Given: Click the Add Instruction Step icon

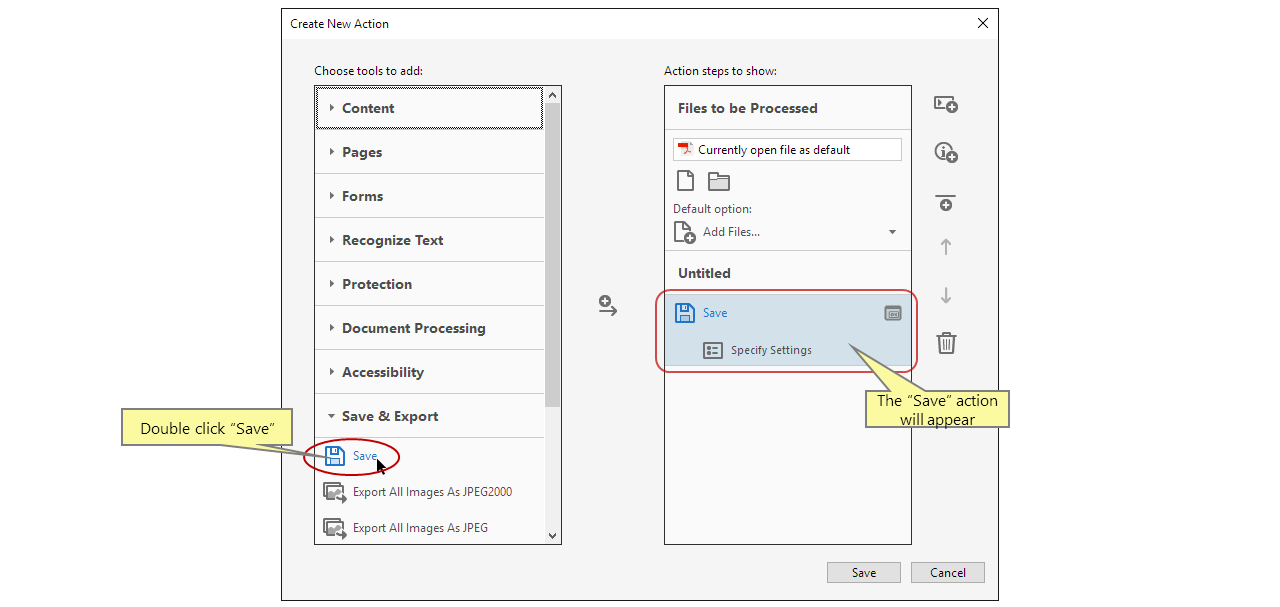Looking at the screenshot, I should pos(945,151).
